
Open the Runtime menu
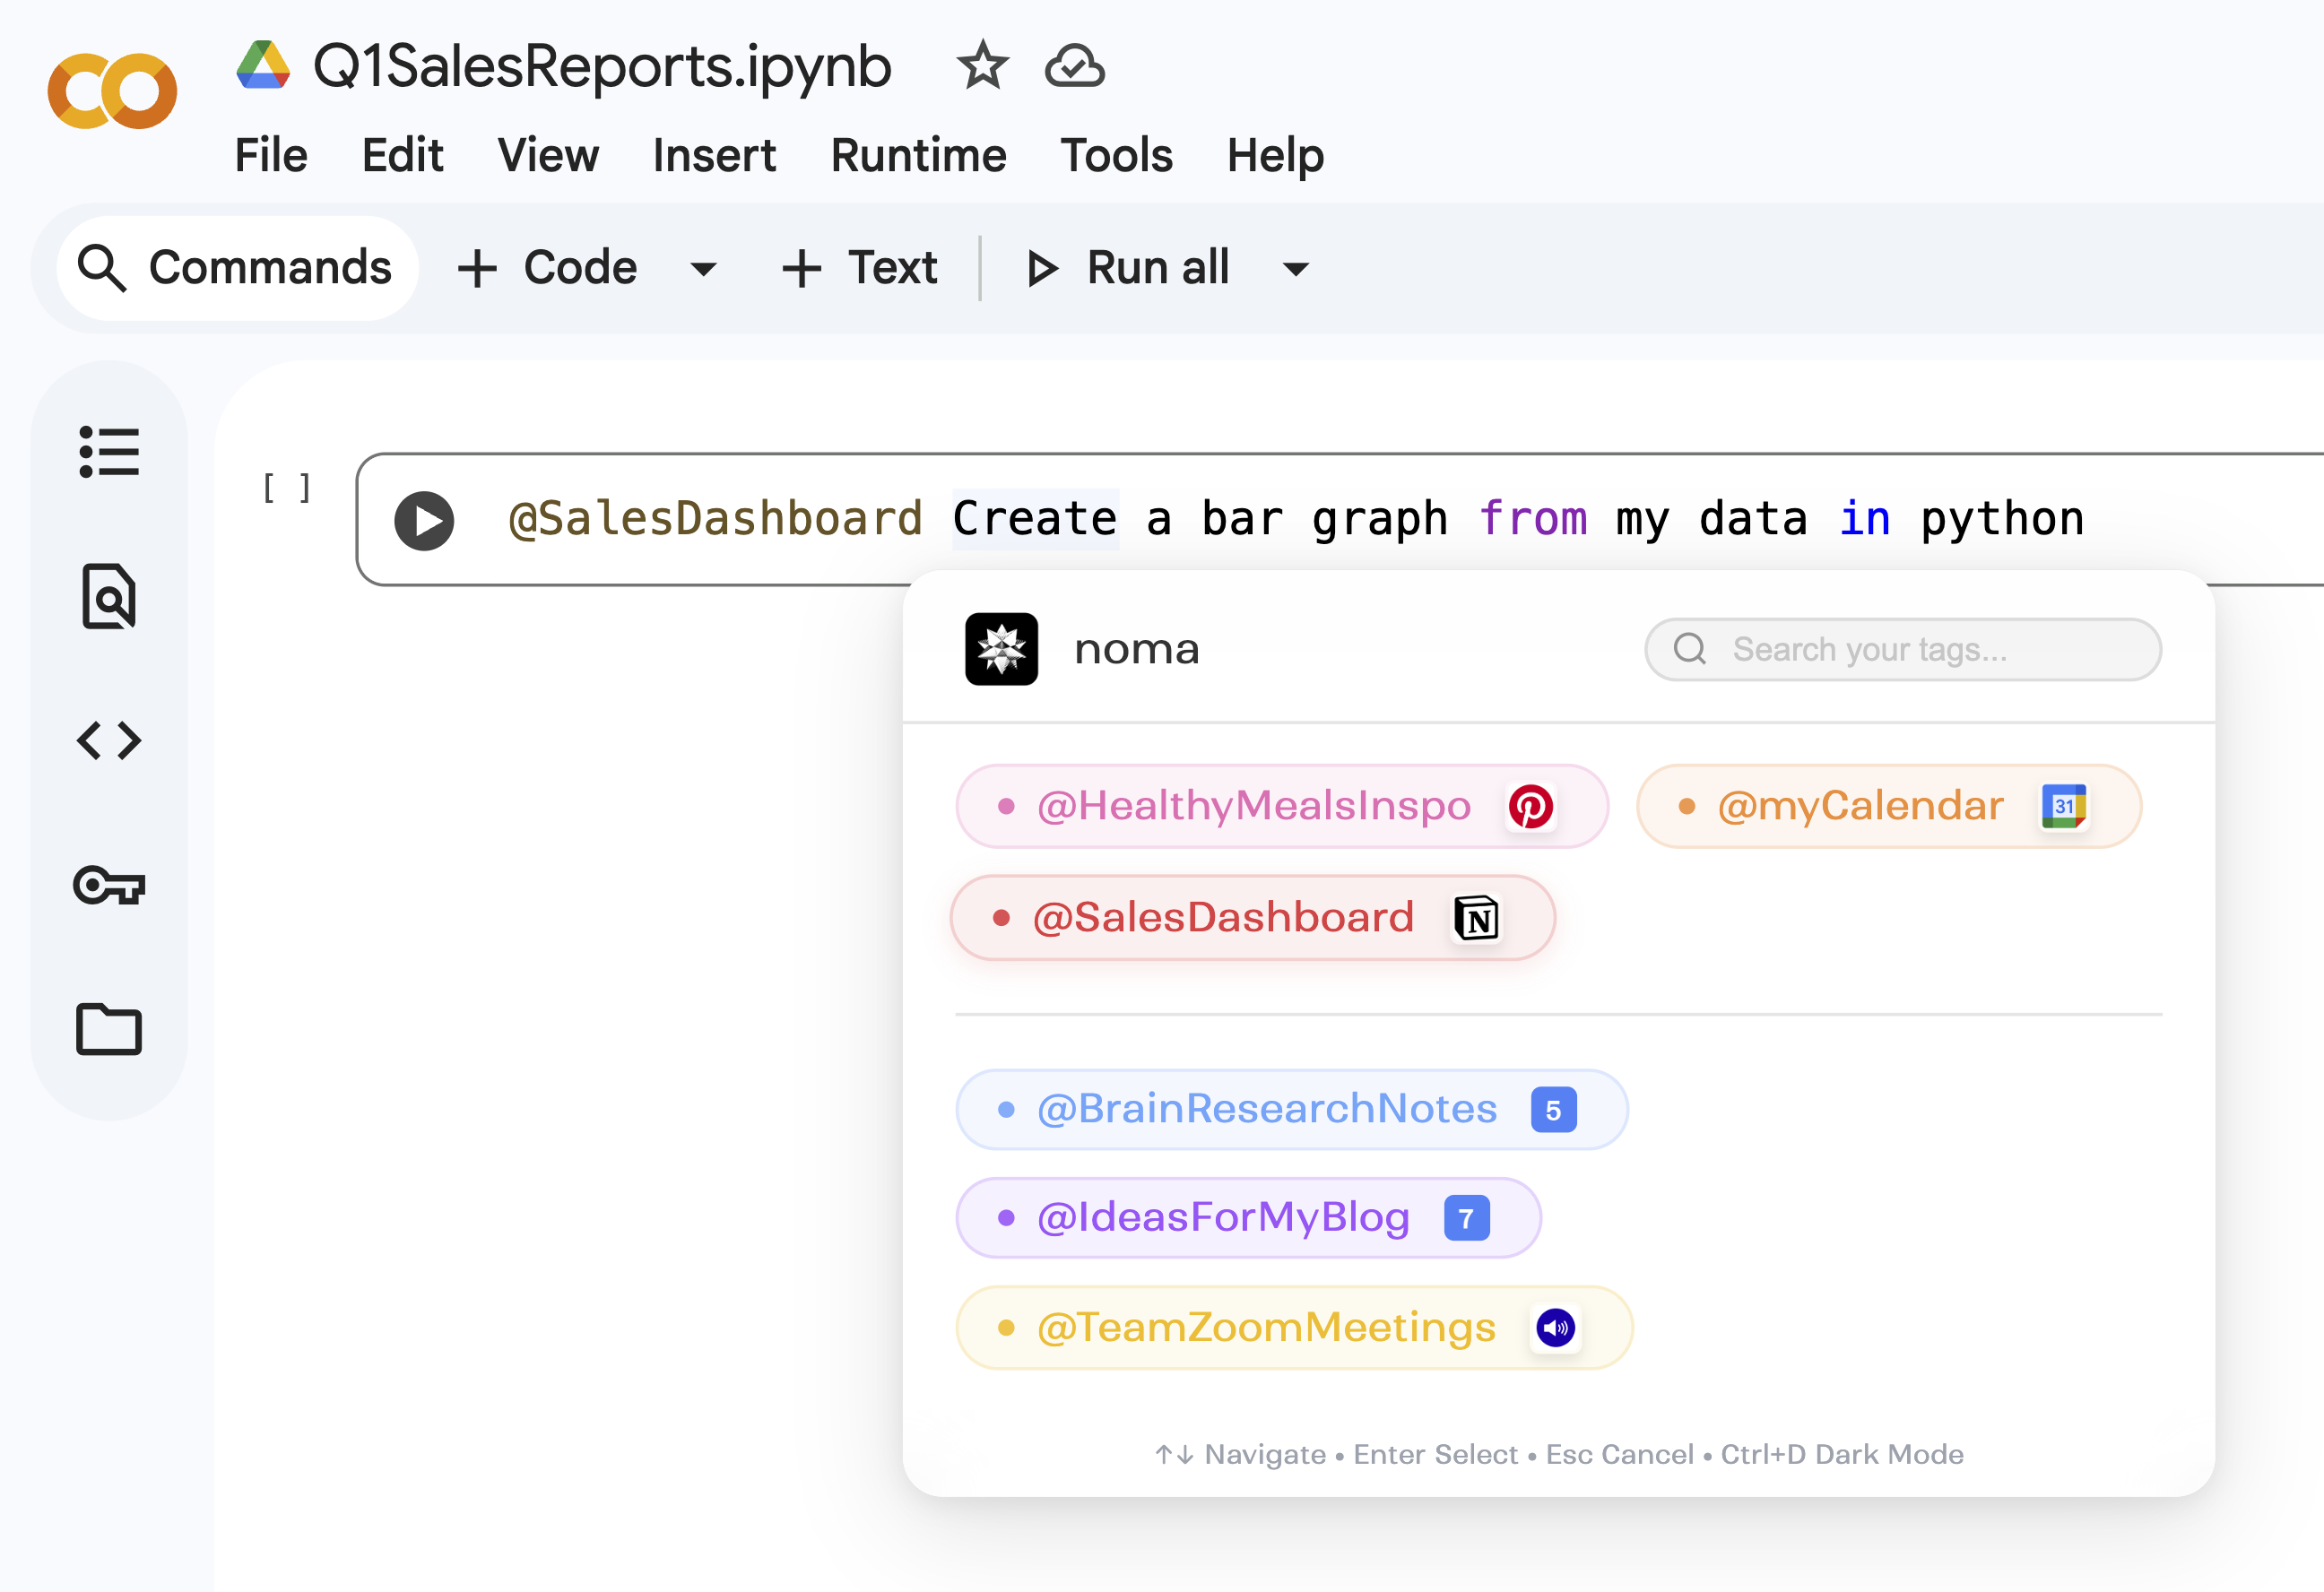918,156
